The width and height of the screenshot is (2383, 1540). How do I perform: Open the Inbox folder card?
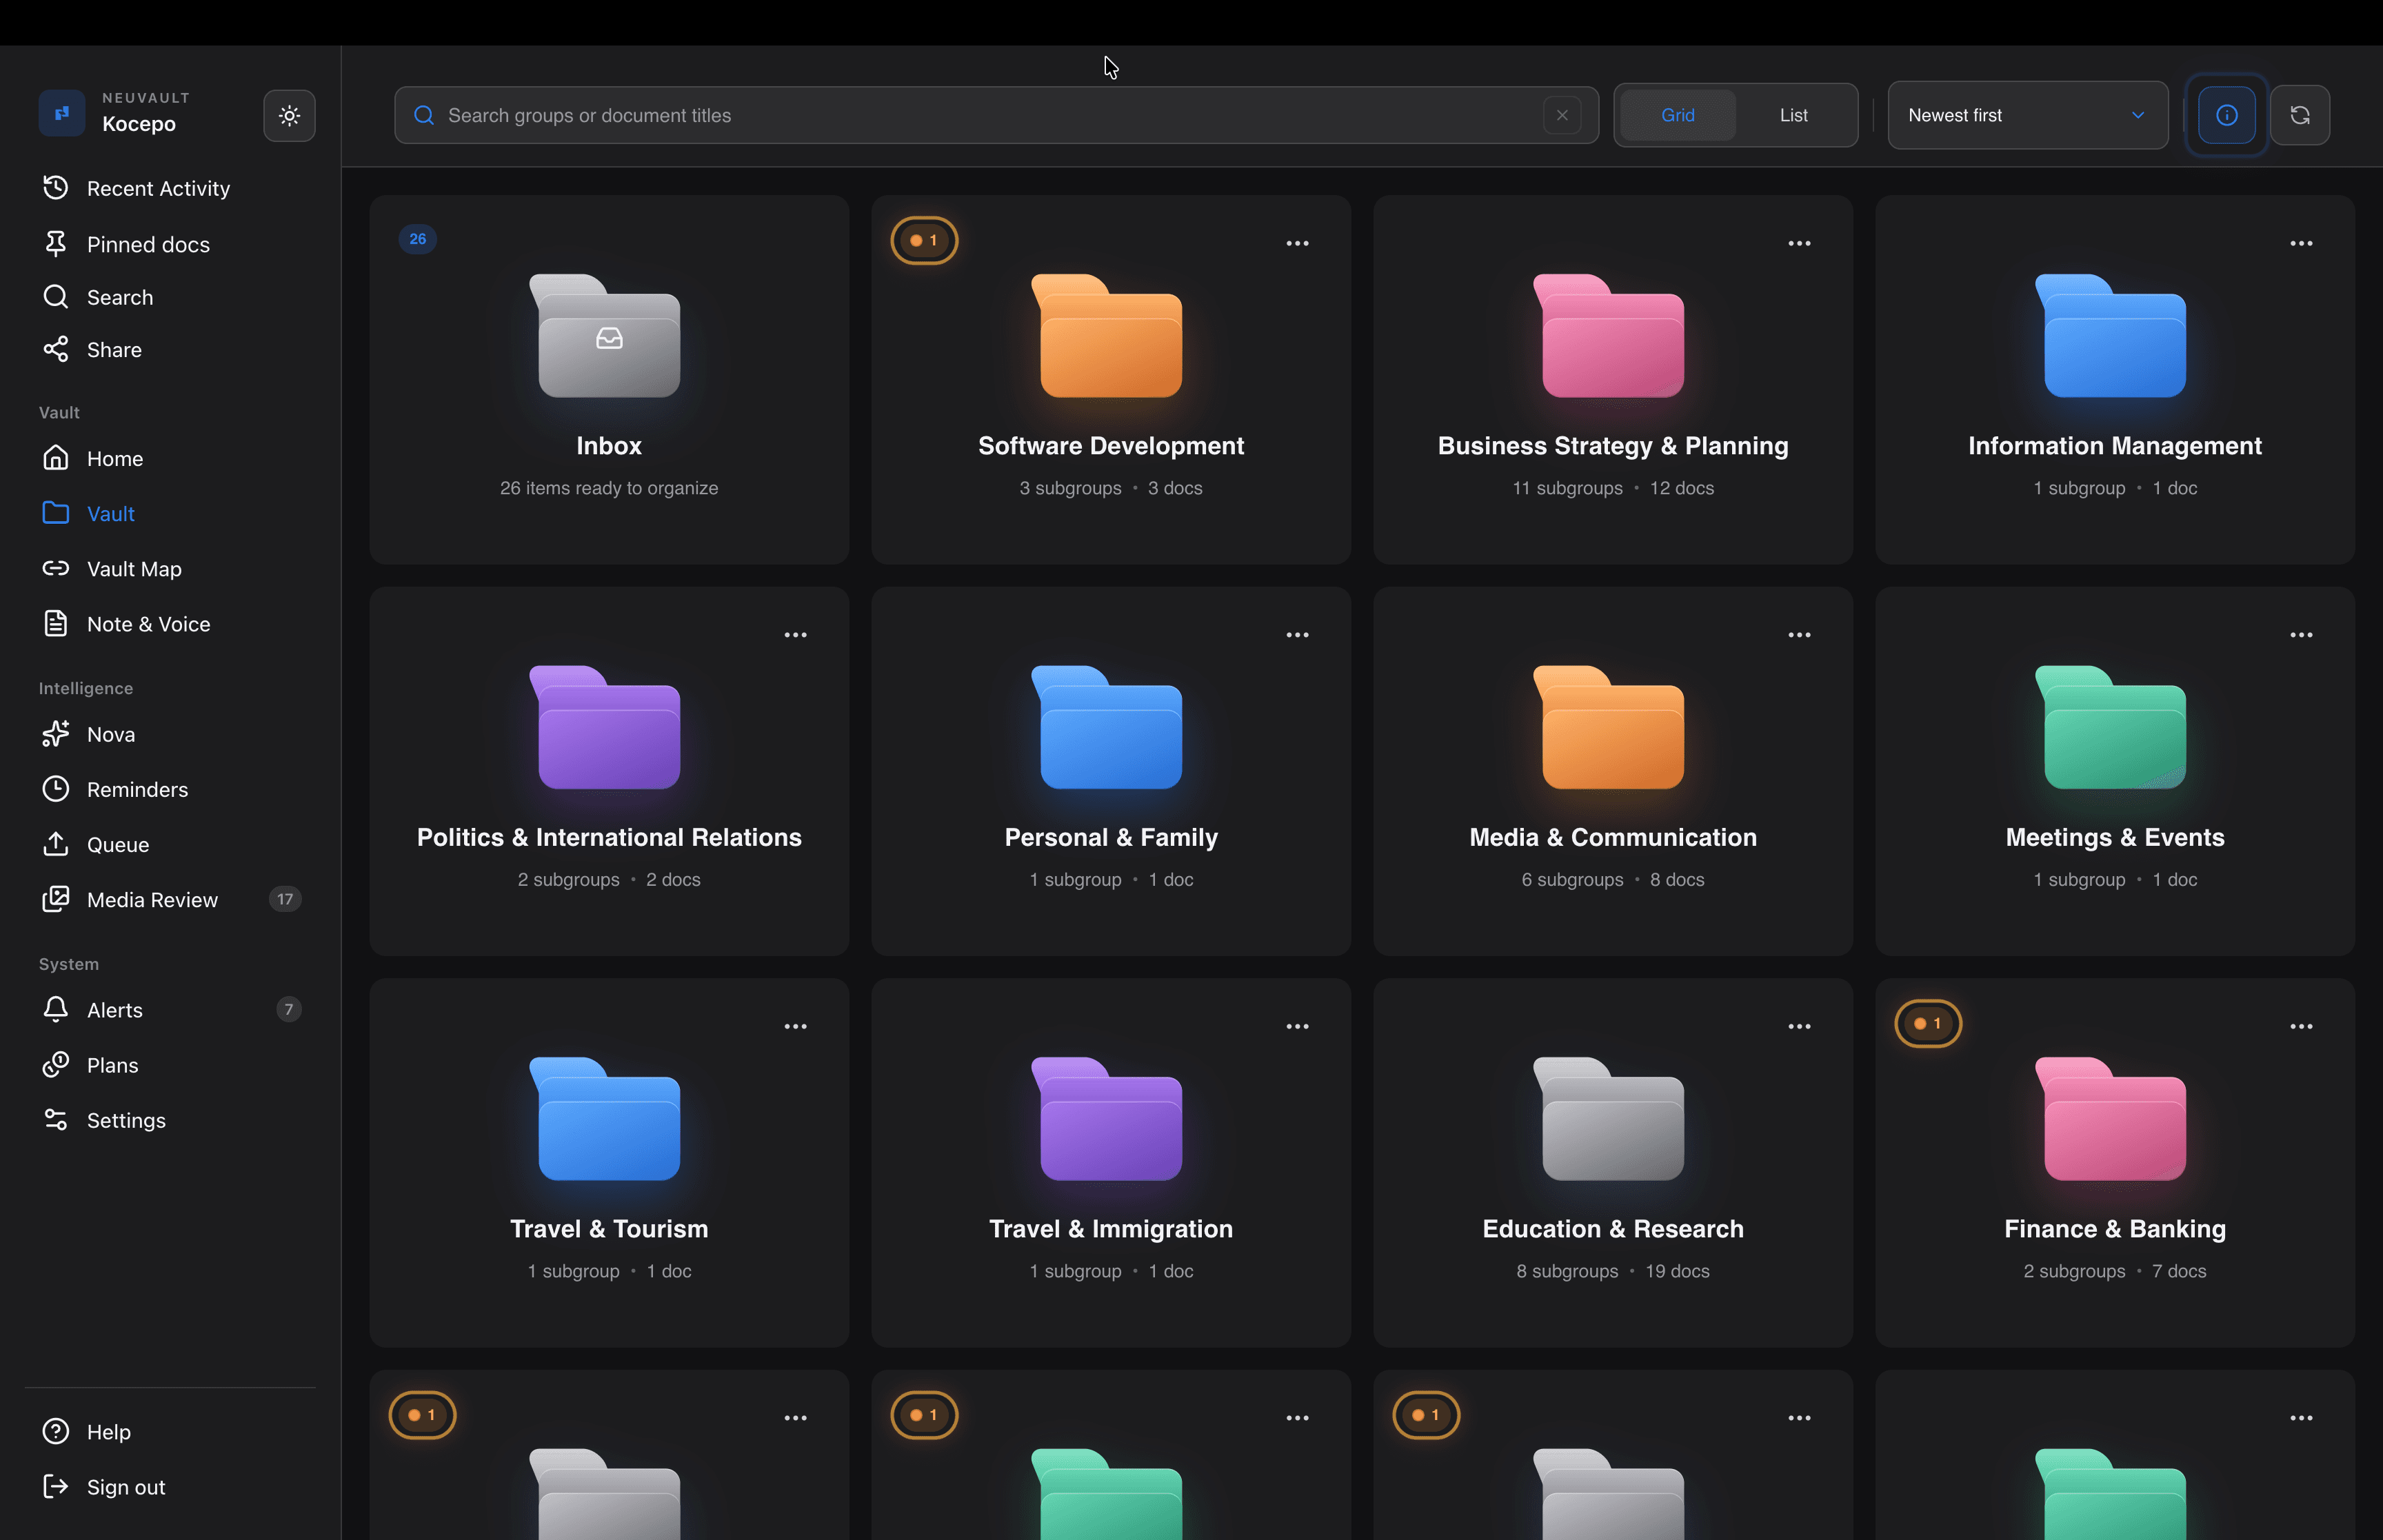tap(609, 380)
